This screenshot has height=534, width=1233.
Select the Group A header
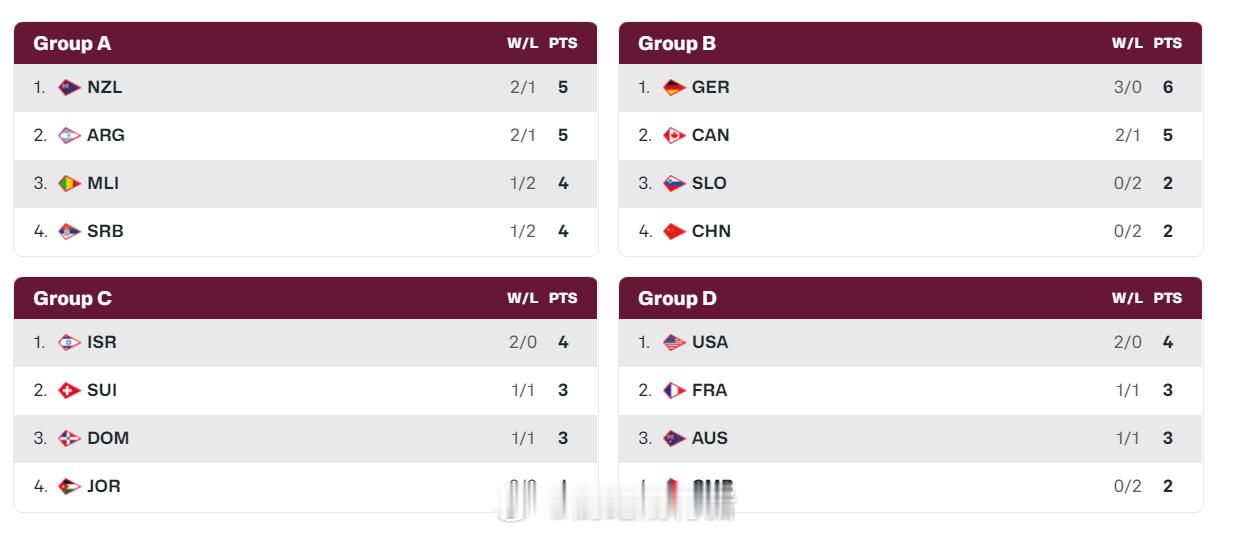72,43
